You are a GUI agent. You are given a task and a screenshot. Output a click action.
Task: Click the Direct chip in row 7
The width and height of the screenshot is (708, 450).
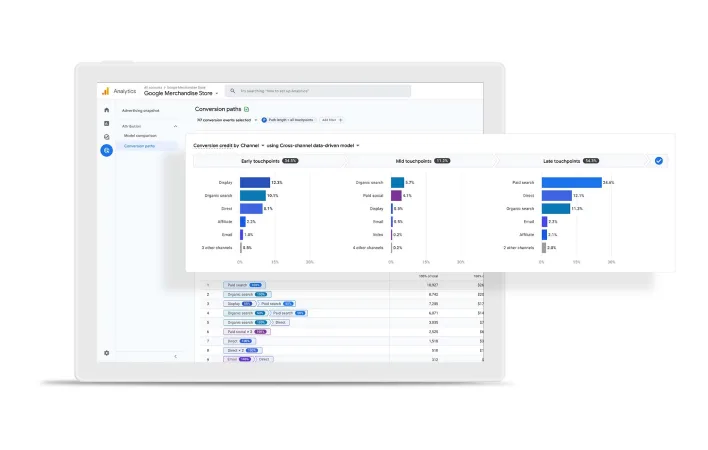[239, 341]
